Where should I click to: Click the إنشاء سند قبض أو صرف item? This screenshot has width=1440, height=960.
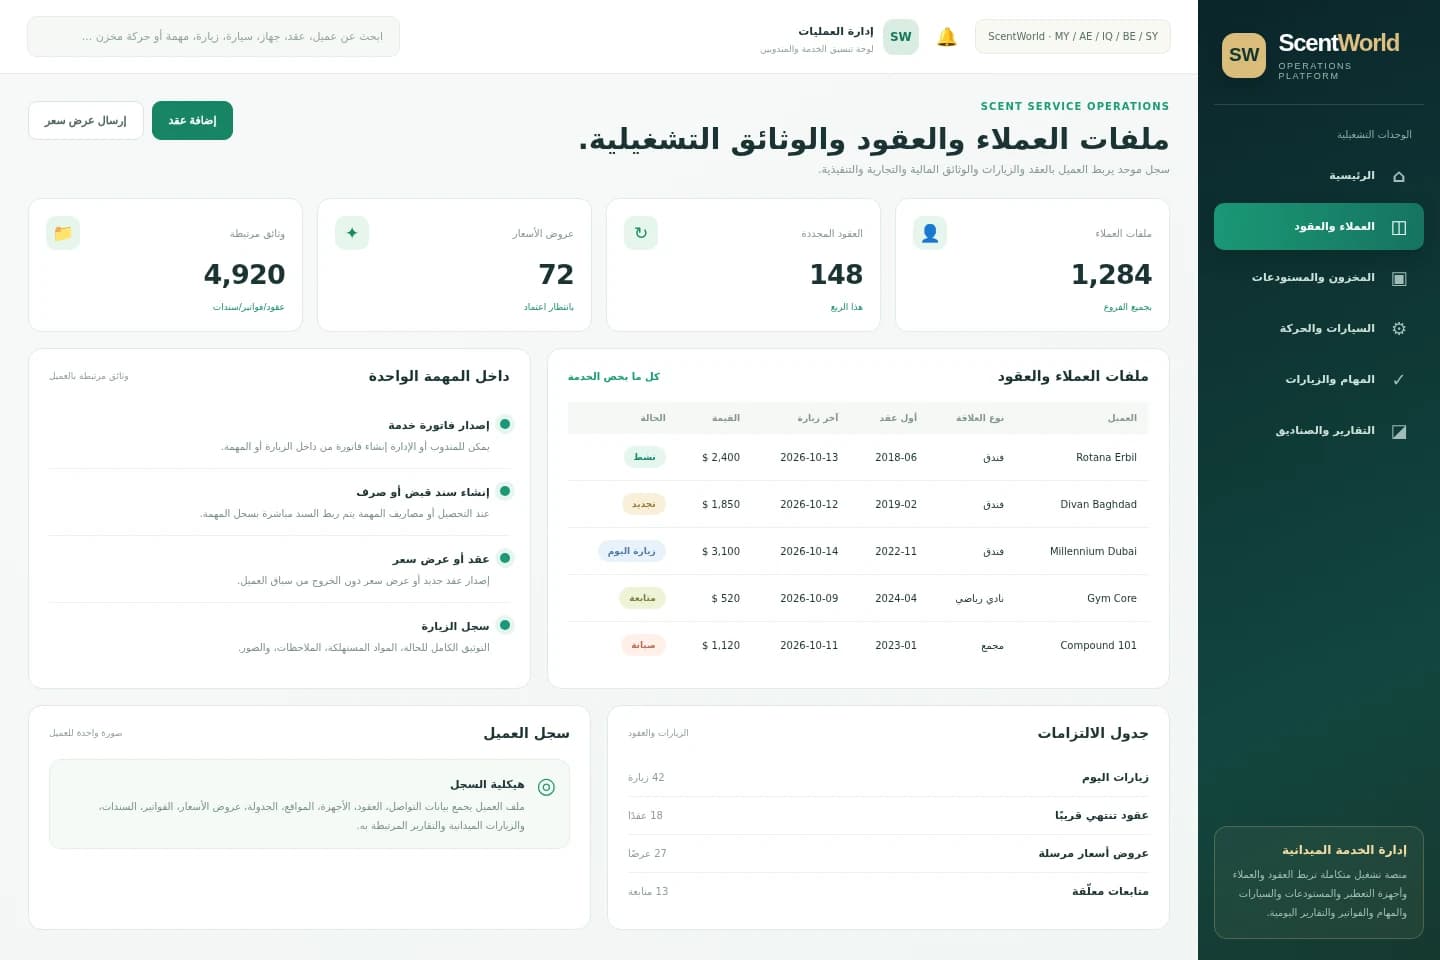click(x=280, y=502)
